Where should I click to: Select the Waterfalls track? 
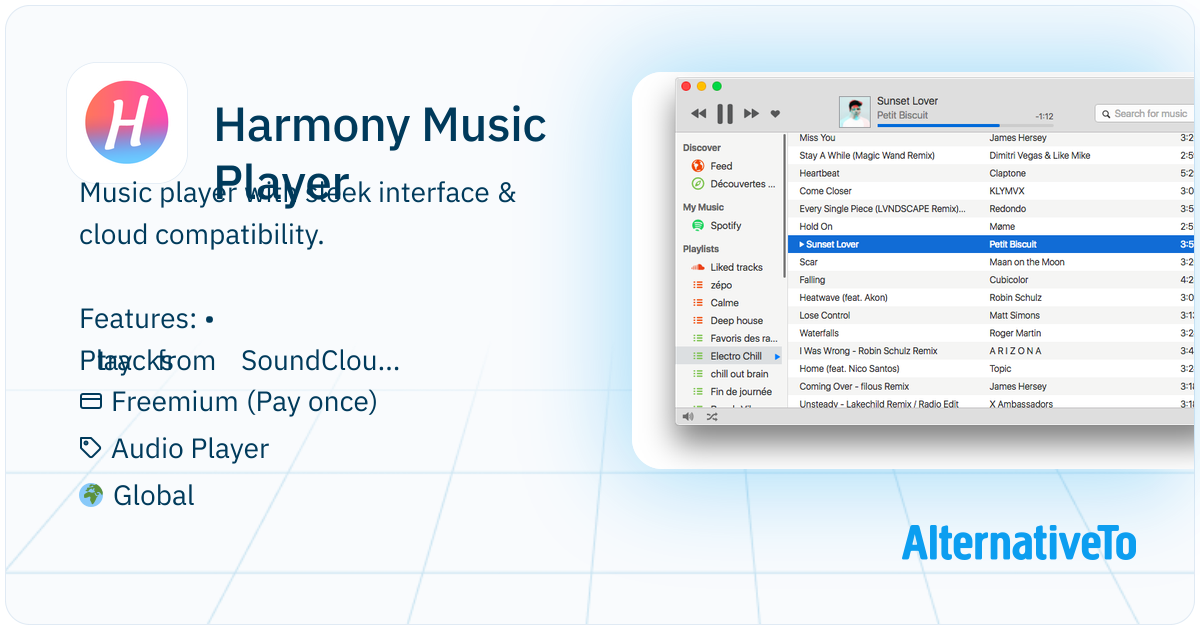pos(991,333)
